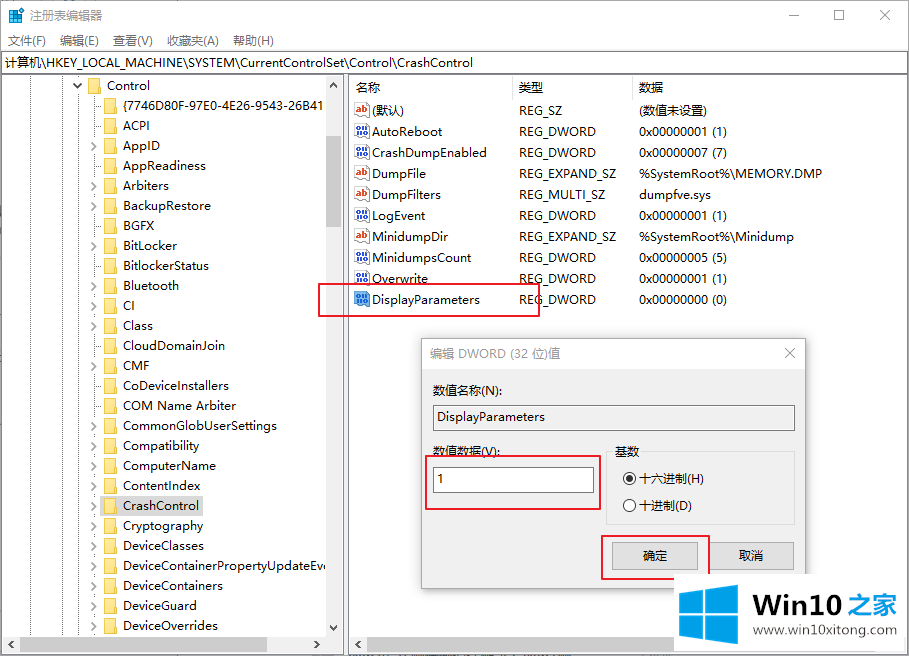Select the 十六进制(H) hexadecimal radio button
909x656 pixels.
tap(629, 479)
